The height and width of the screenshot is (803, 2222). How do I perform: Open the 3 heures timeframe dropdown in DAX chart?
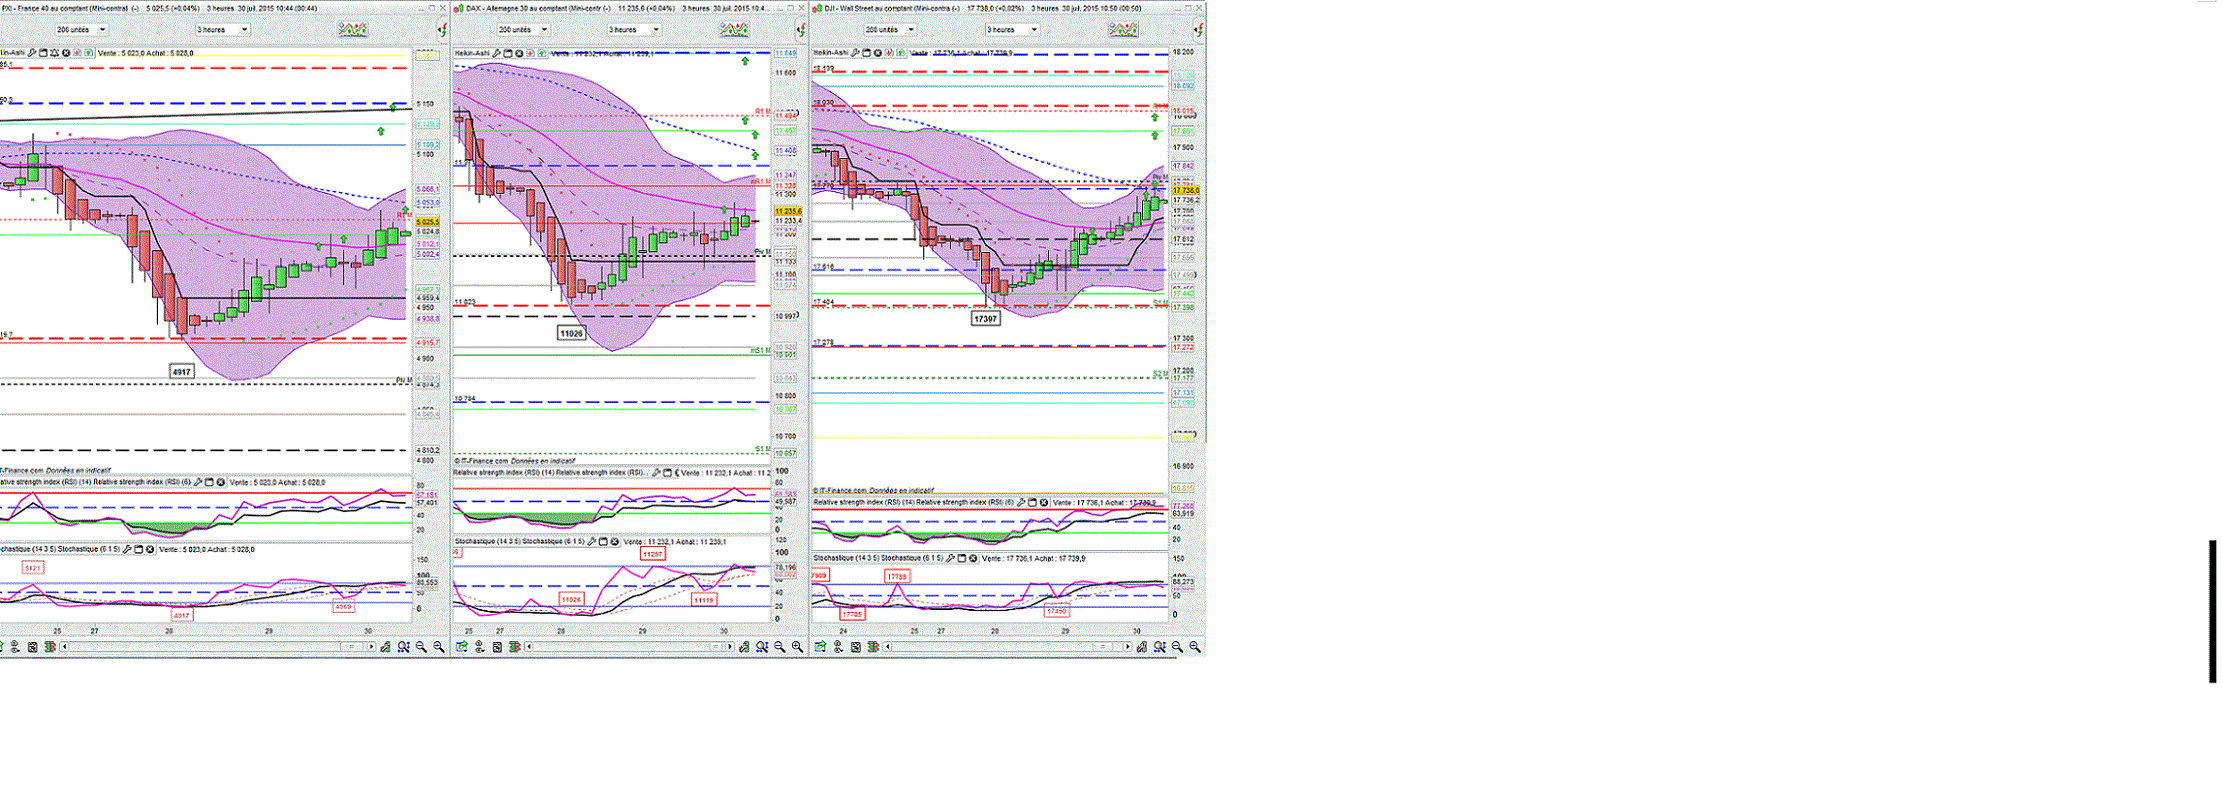tap(634, 30)
